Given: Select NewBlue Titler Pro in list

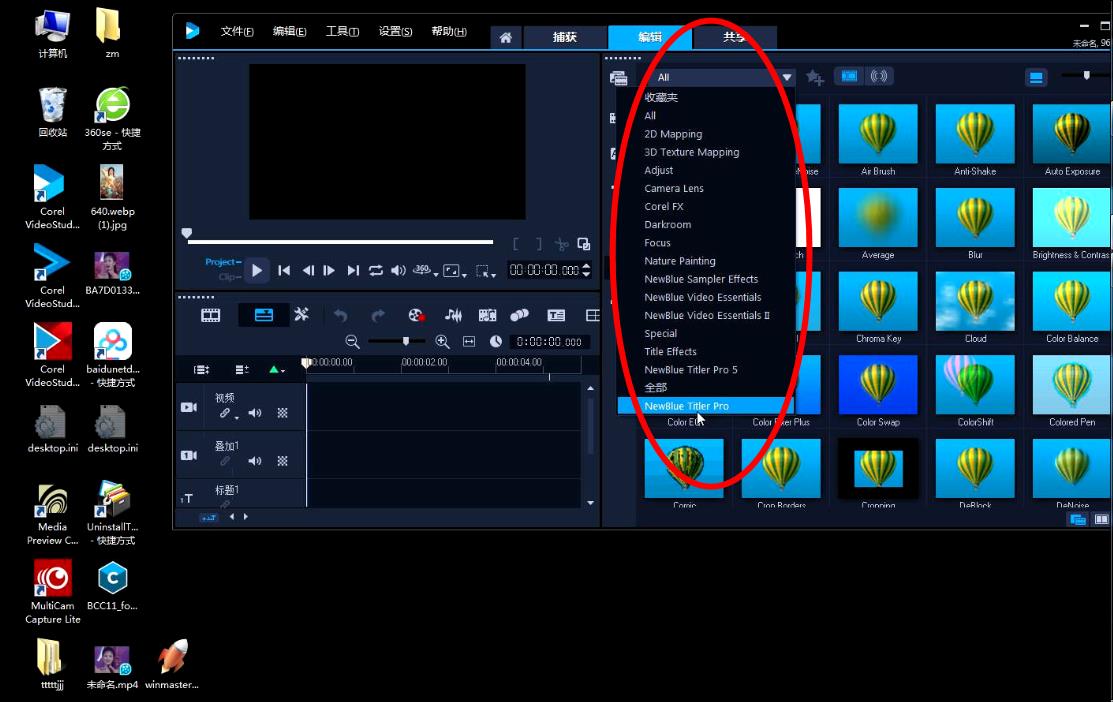Looking at the screenshot, I should point(706,406).
